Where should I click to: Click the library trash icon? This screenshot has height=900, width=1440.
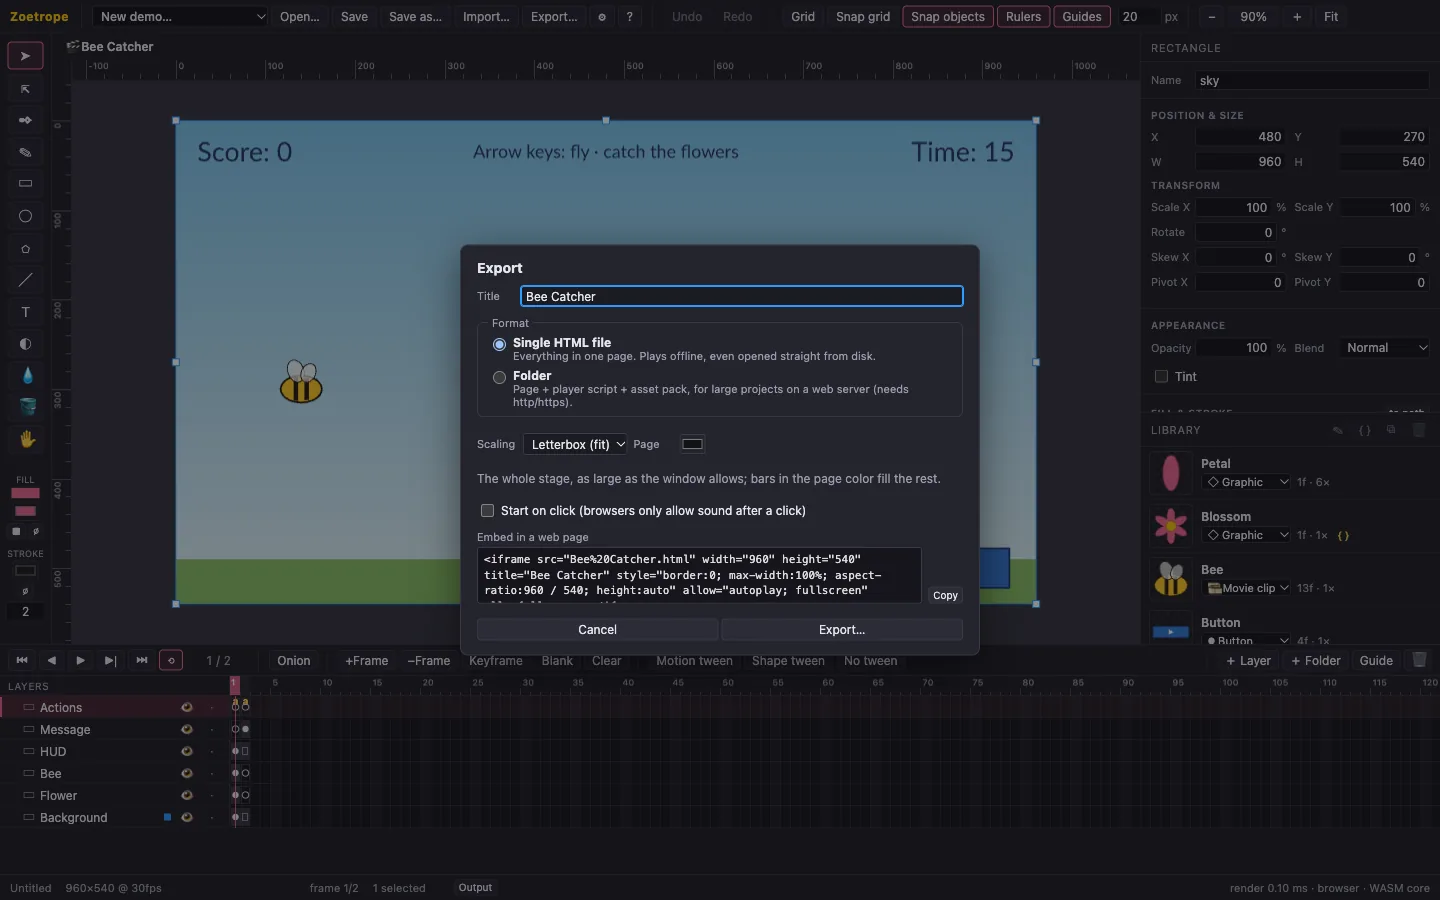(1418, 430)
